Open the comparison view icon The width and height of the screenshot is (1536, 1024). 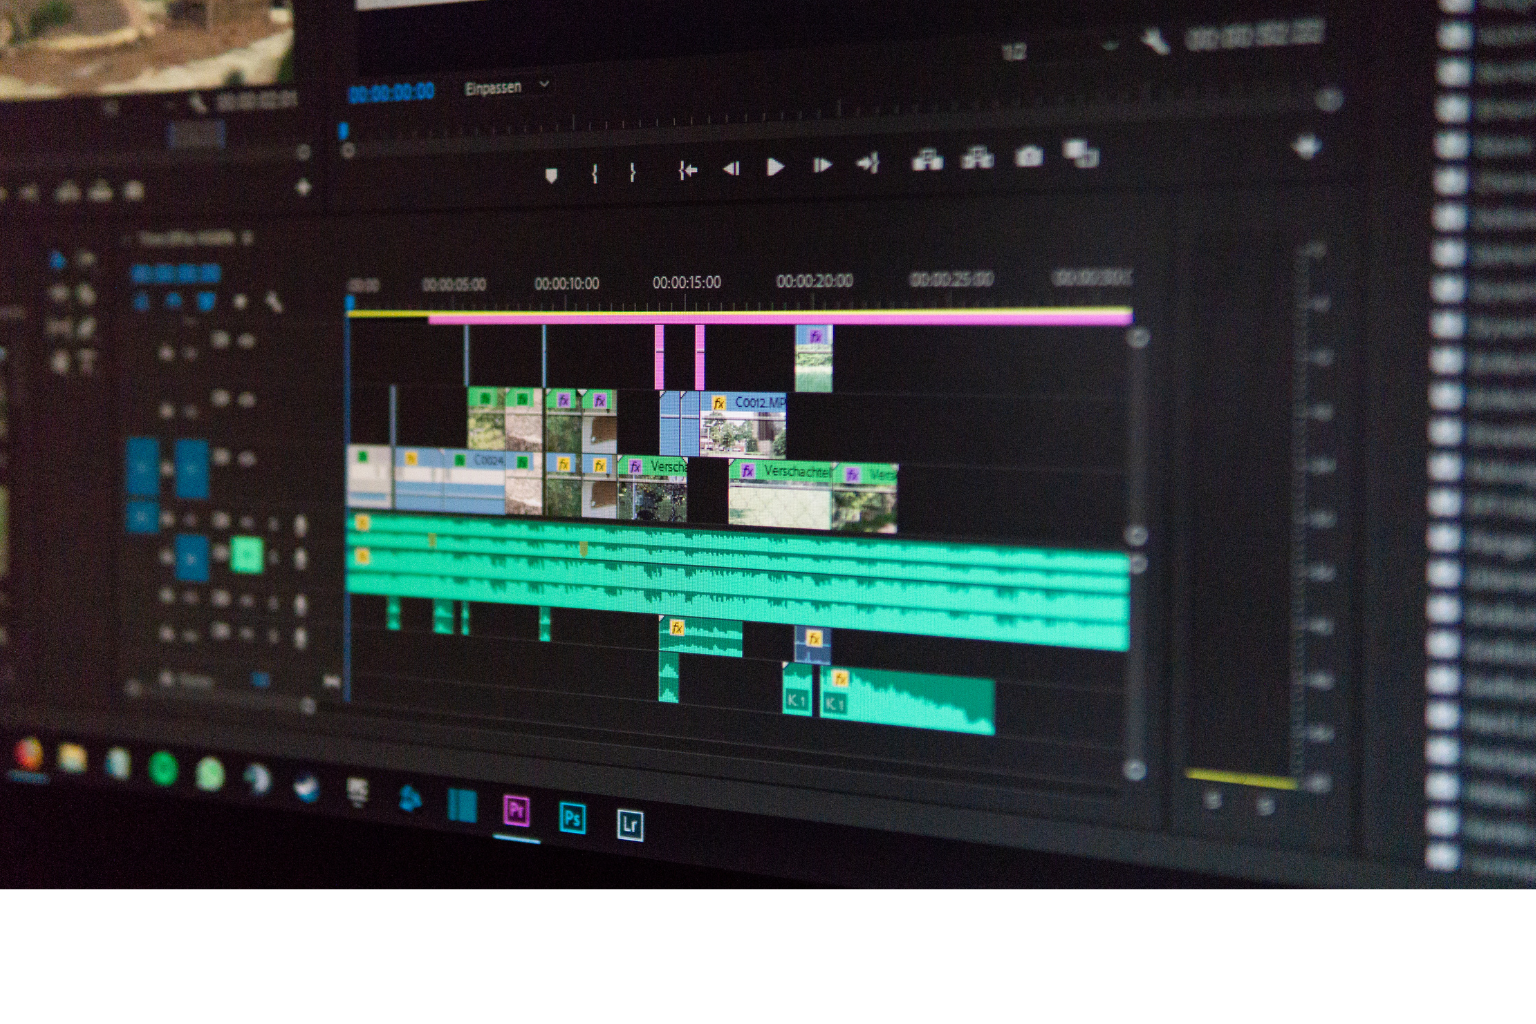click(1080, 153)
